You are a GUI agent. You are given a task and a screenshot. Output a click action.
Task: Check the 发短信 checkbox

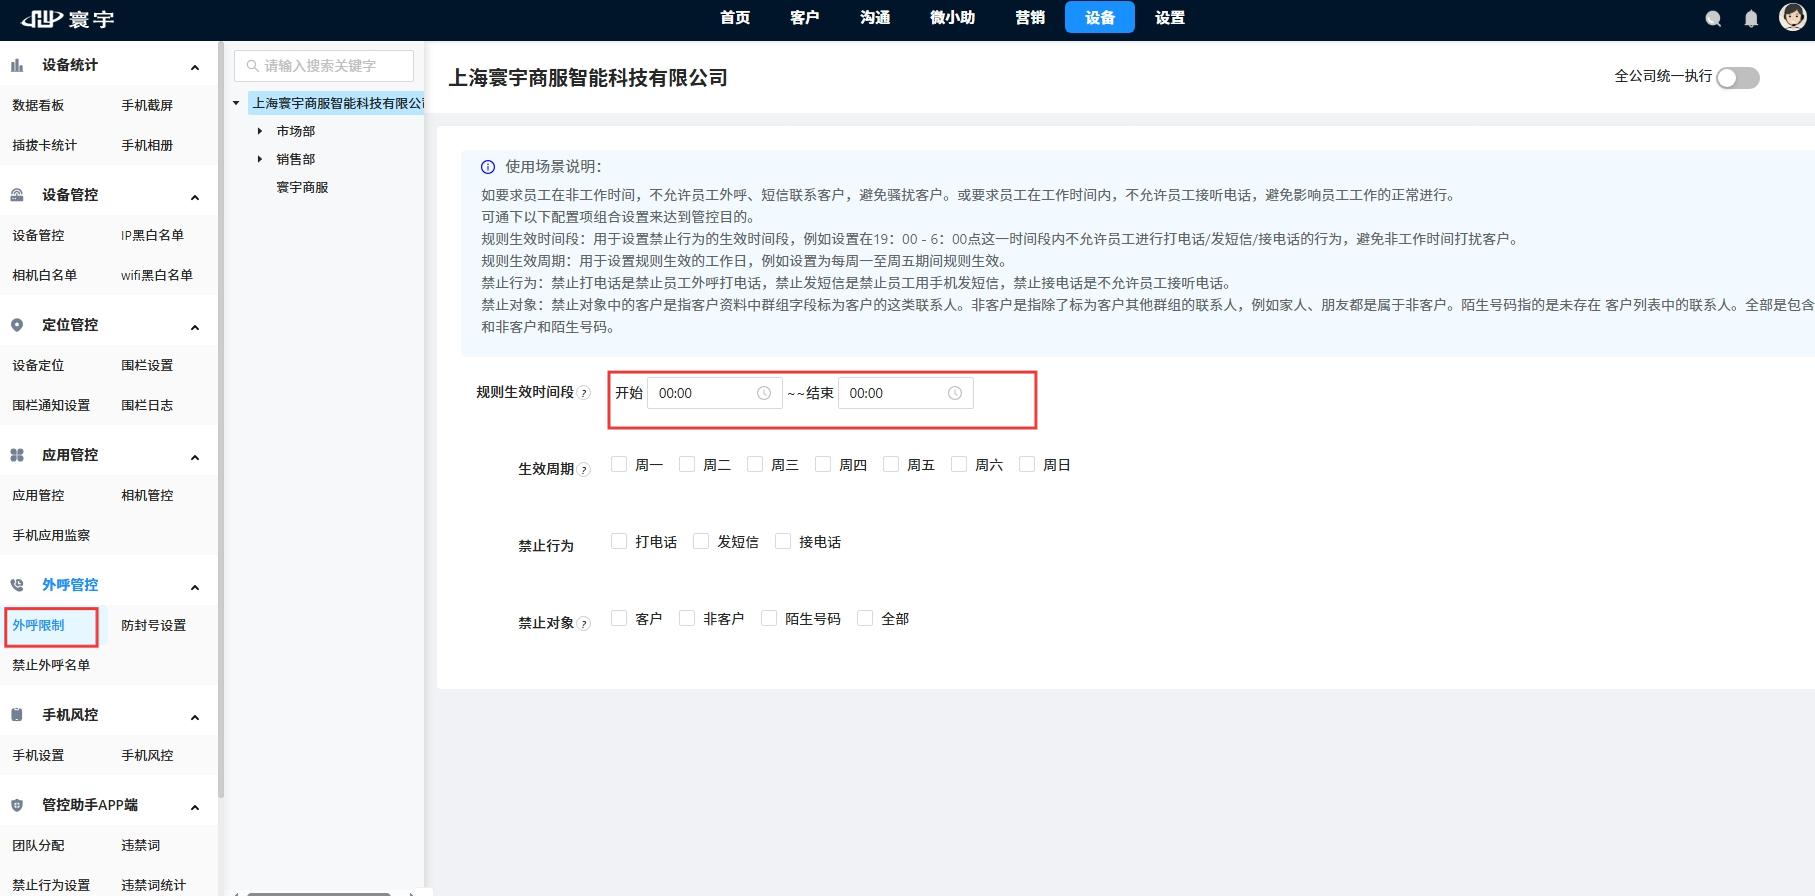point(701,541)
